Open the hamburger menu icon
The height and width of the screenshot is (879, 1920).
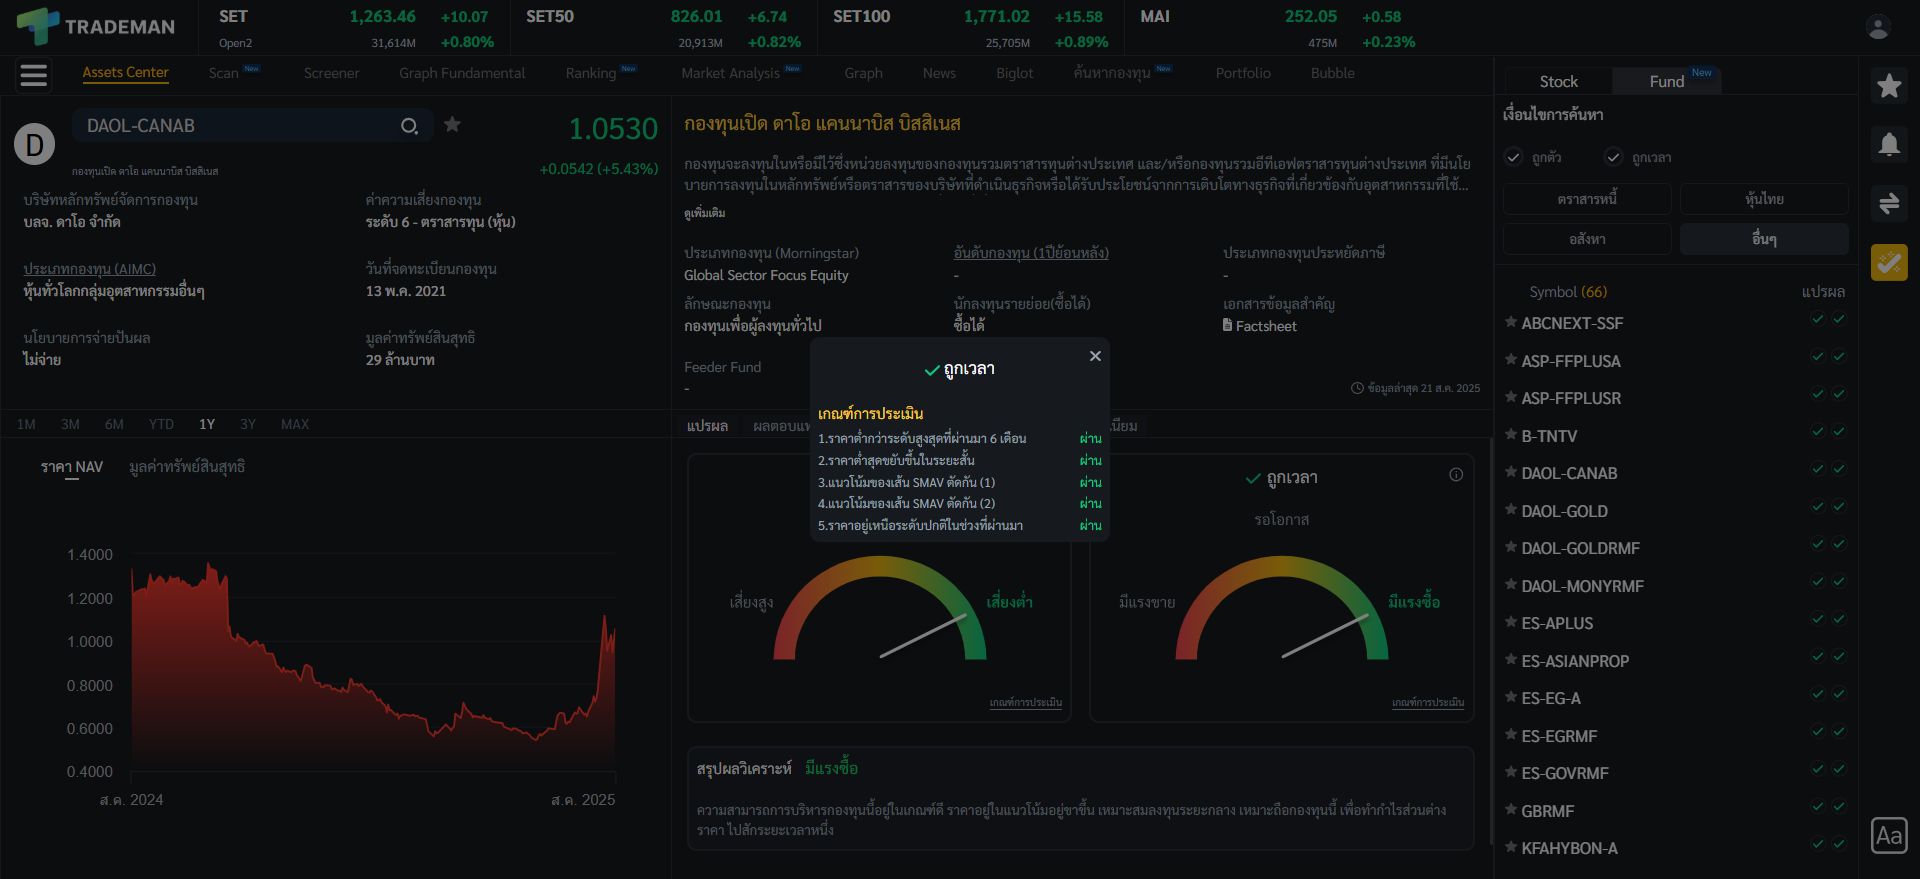tap(34, 75)
